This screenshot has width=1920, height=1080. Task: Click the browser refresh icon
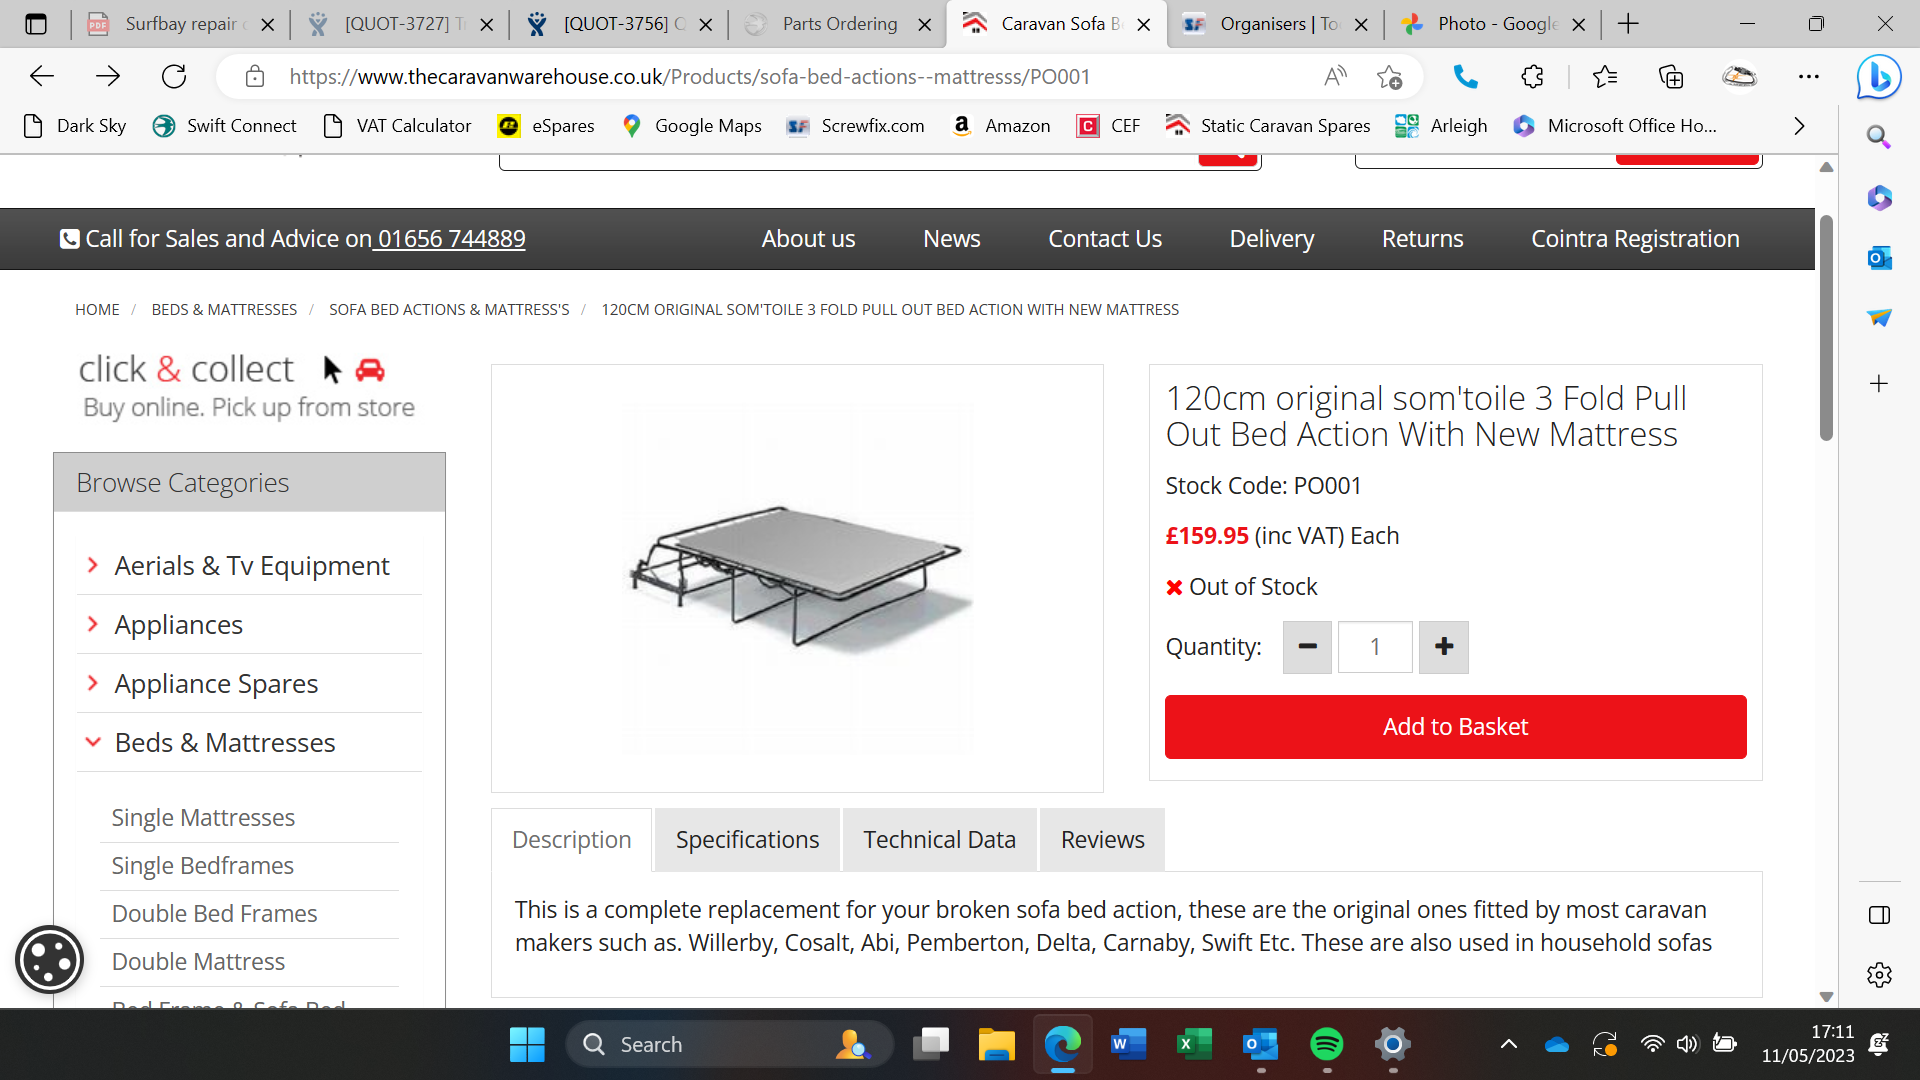point(174,76)
